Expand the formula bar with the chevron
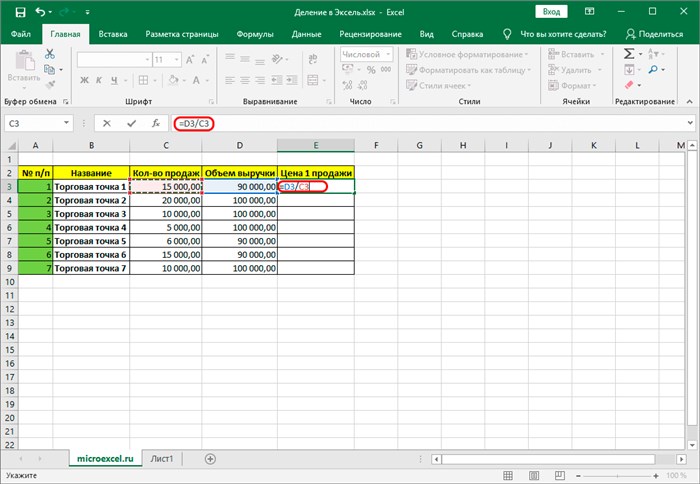Image resolution: width=700 pixels, height=484 pixels. [690, 123]
